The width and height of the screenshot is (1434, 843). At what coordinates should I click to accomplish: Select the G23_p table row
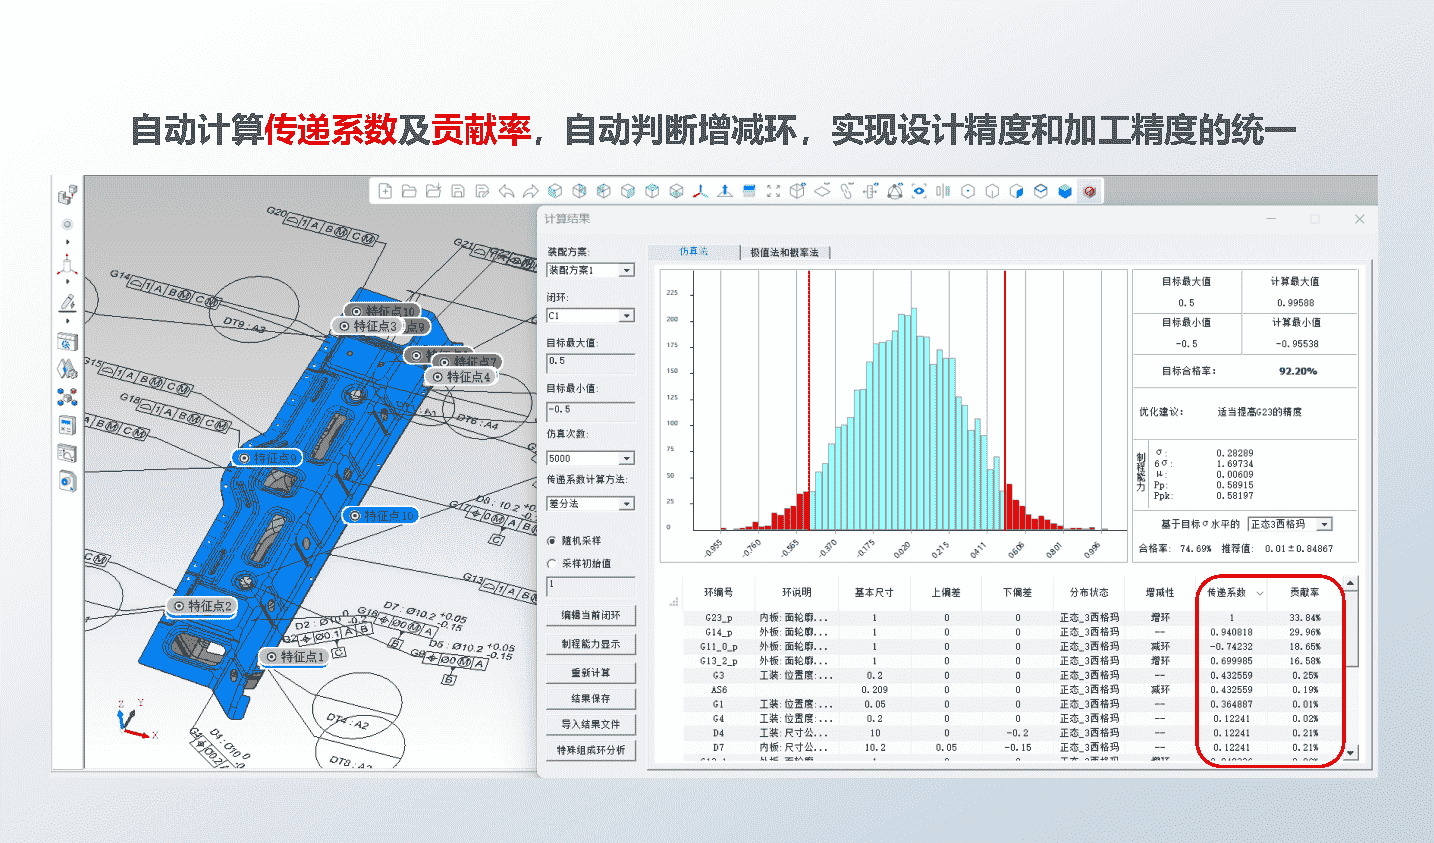pyautogui.click(x=1012, y=618)
